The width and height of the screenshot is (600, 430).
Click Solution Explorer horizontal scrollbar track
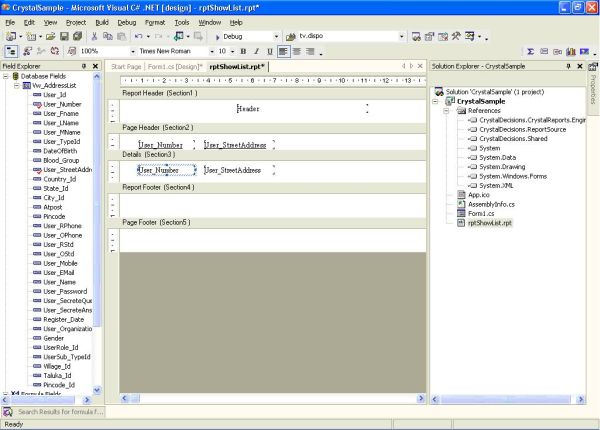tap(506, 399)
